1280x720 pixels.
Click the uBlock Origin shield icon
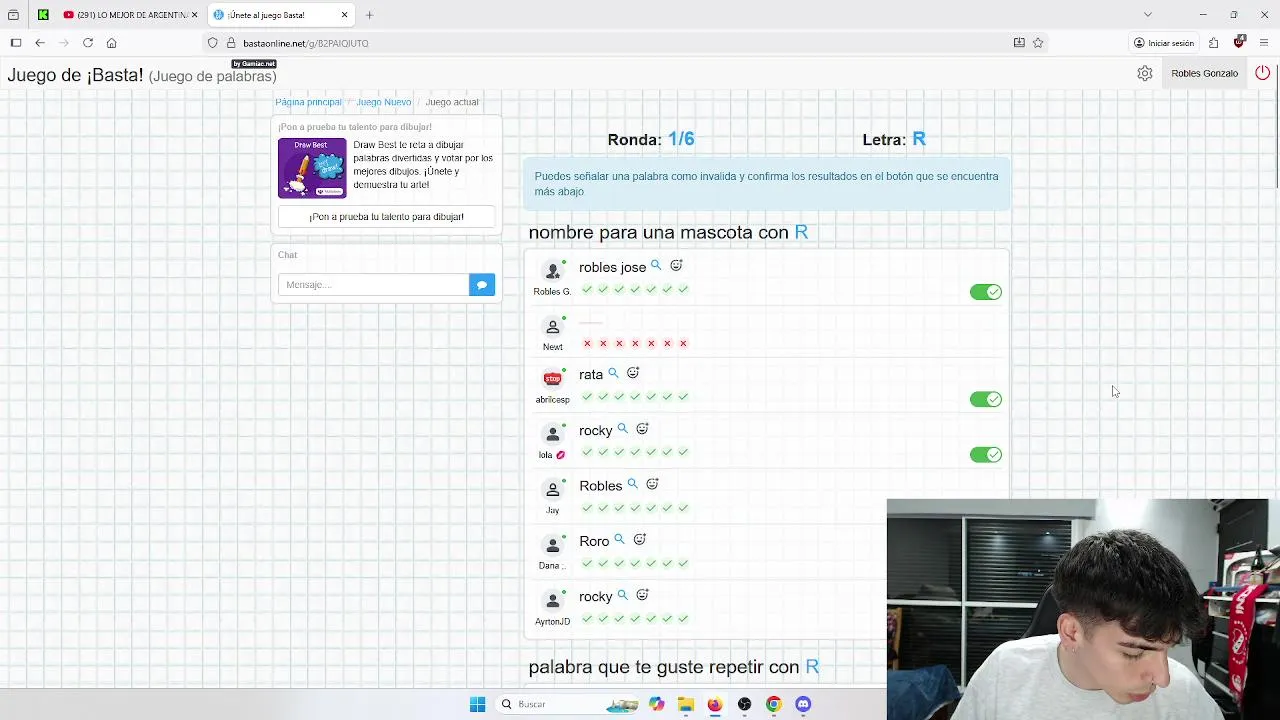[1239, 42]
